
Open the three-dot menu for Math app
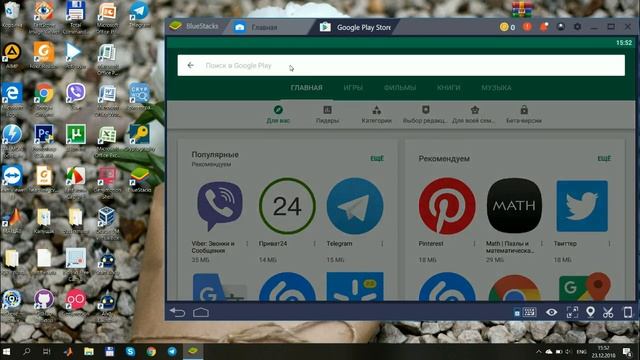click(x=542, y=244)
